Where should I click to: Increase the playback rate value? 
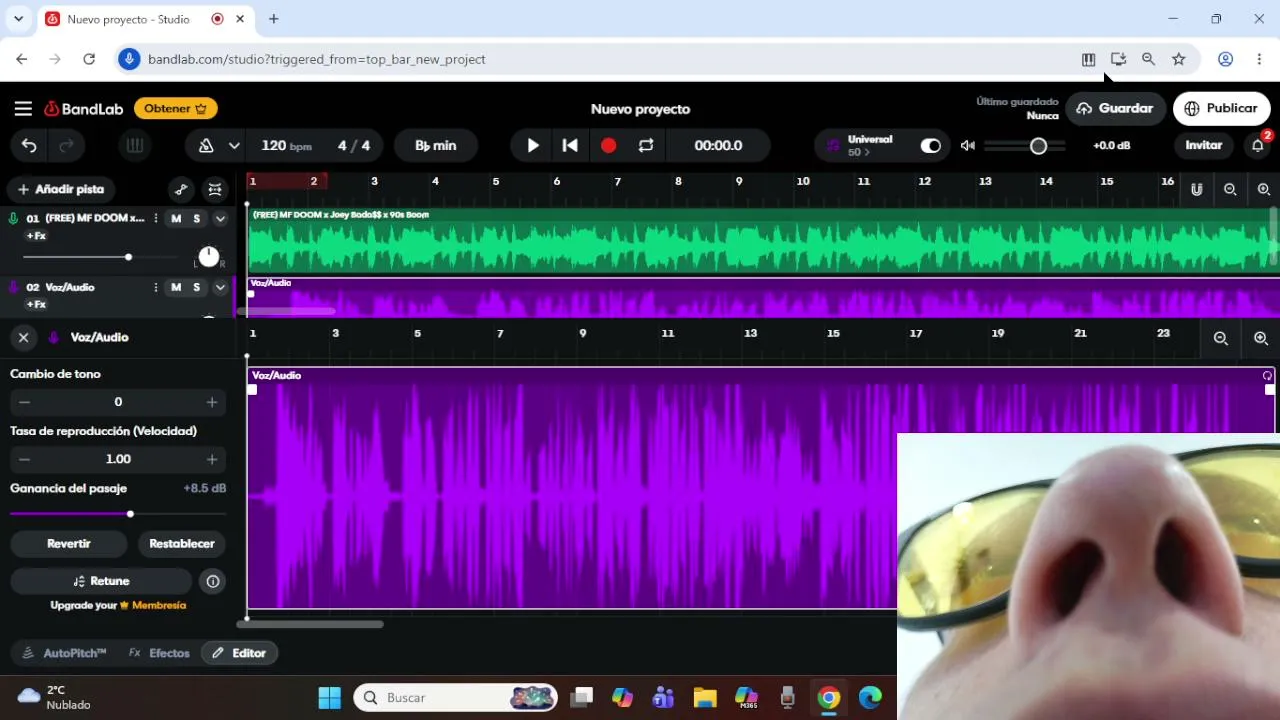(x=212, y=459)
